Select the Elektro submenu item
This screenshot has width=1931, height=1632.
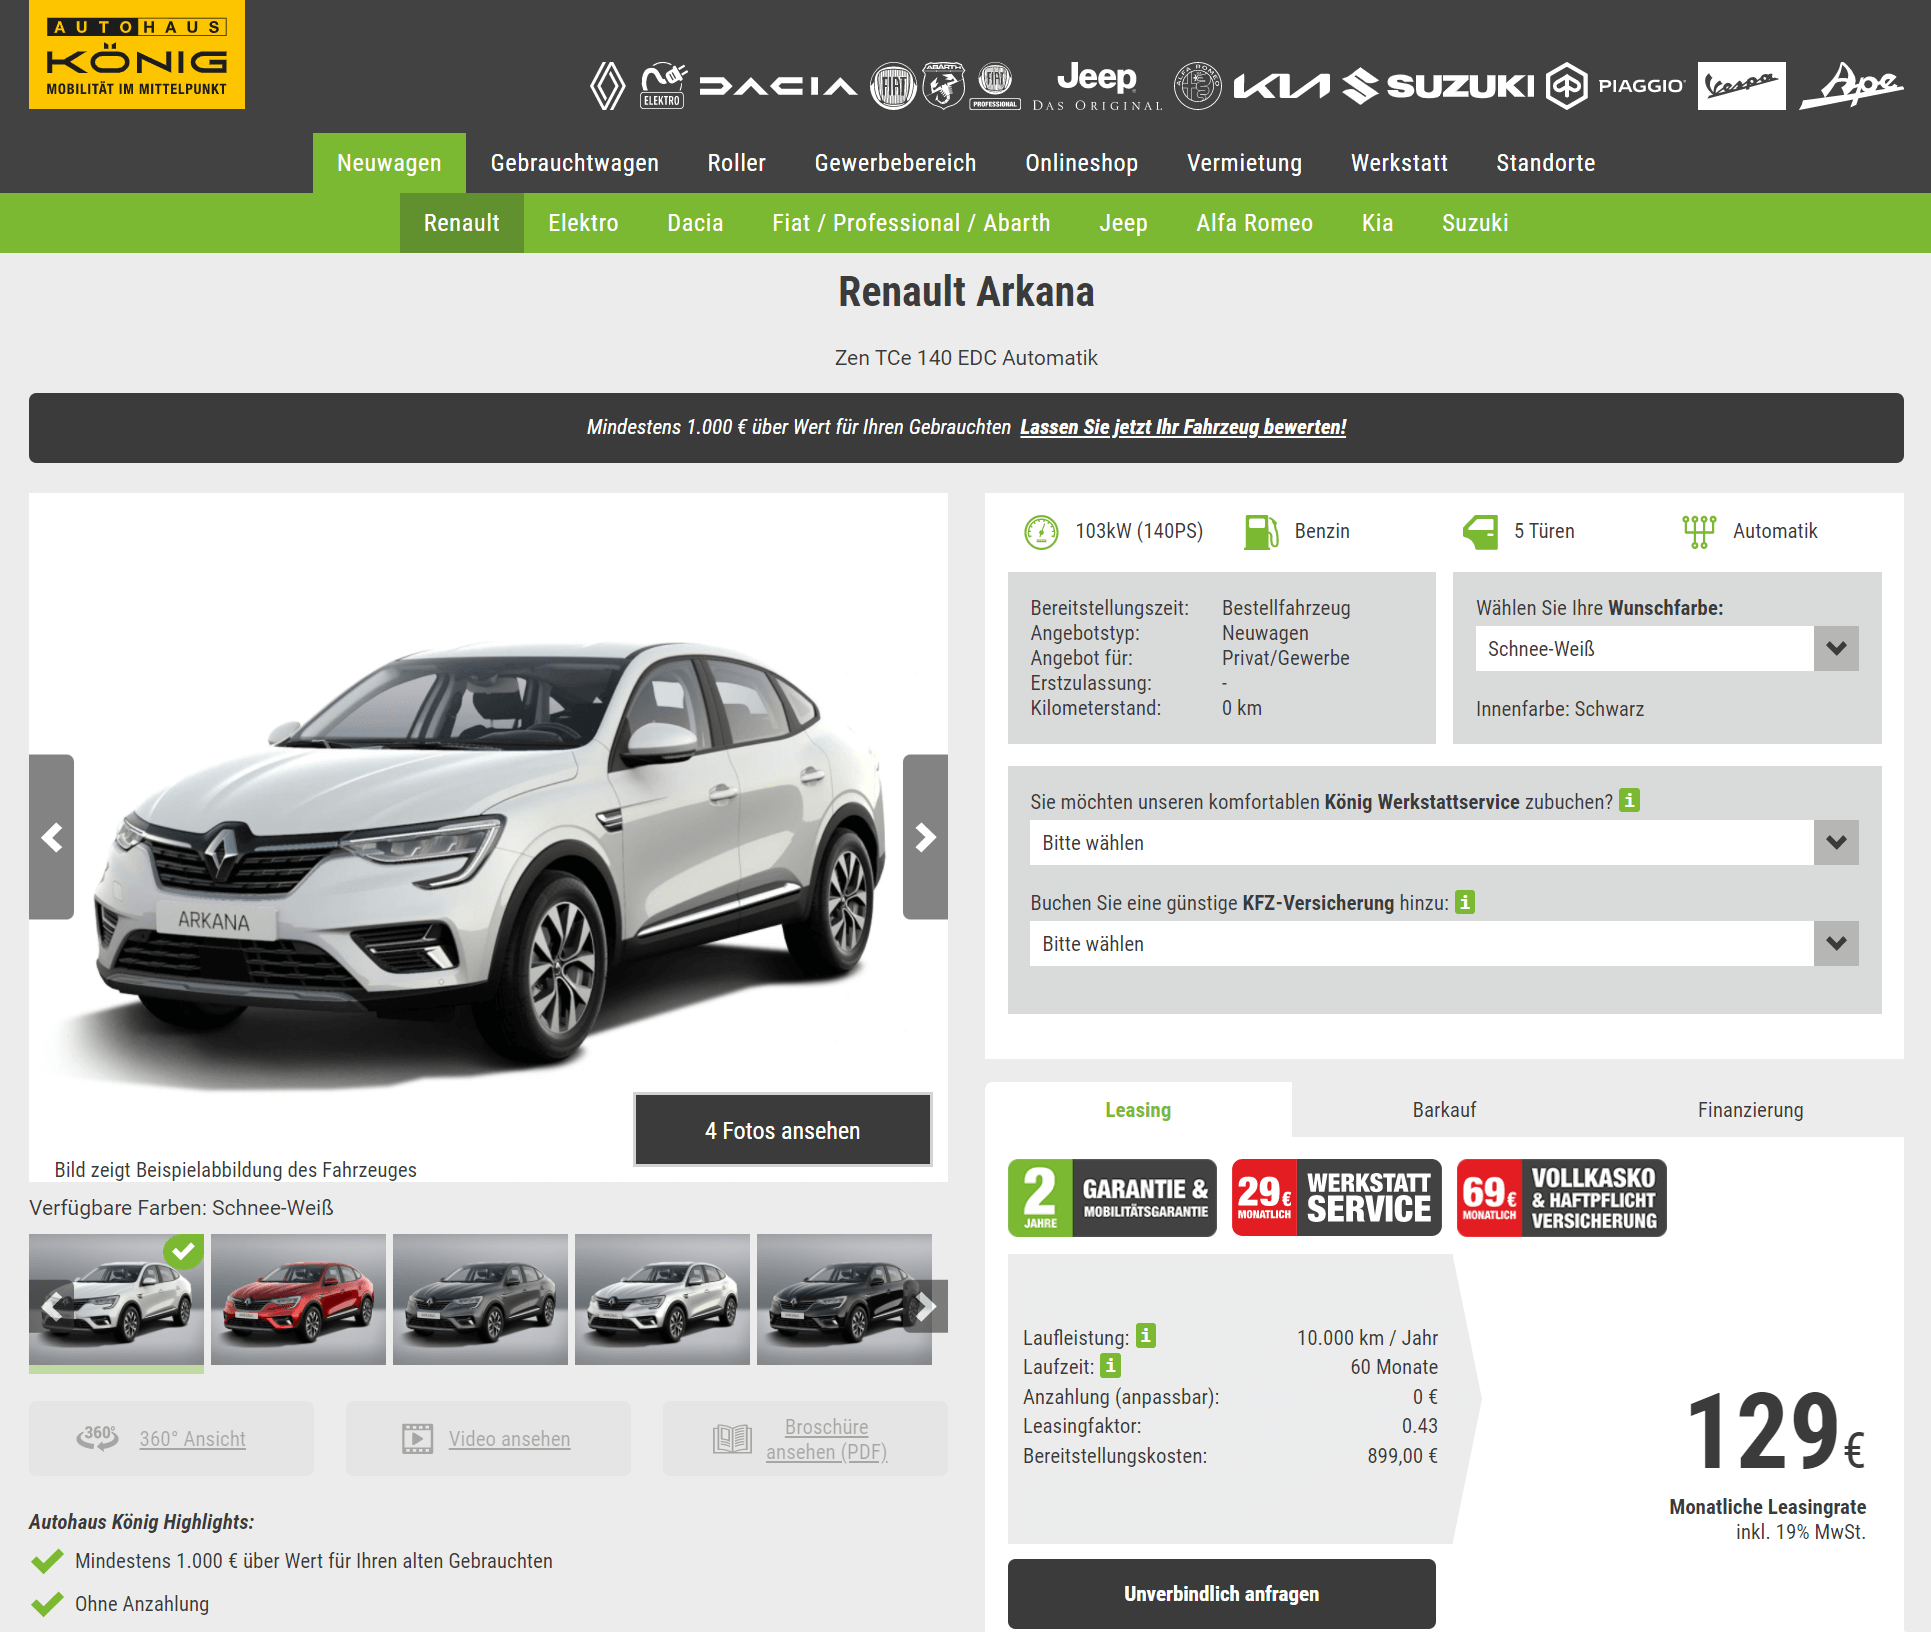pyautogui.click(x=584, y=223)
